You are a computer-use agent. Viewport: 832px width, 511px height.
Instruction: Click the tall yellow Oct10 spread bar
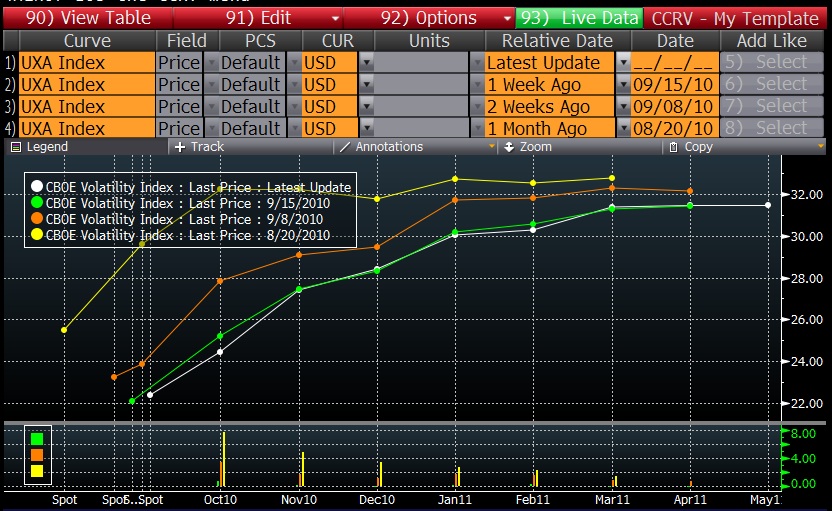coord(224,459)
